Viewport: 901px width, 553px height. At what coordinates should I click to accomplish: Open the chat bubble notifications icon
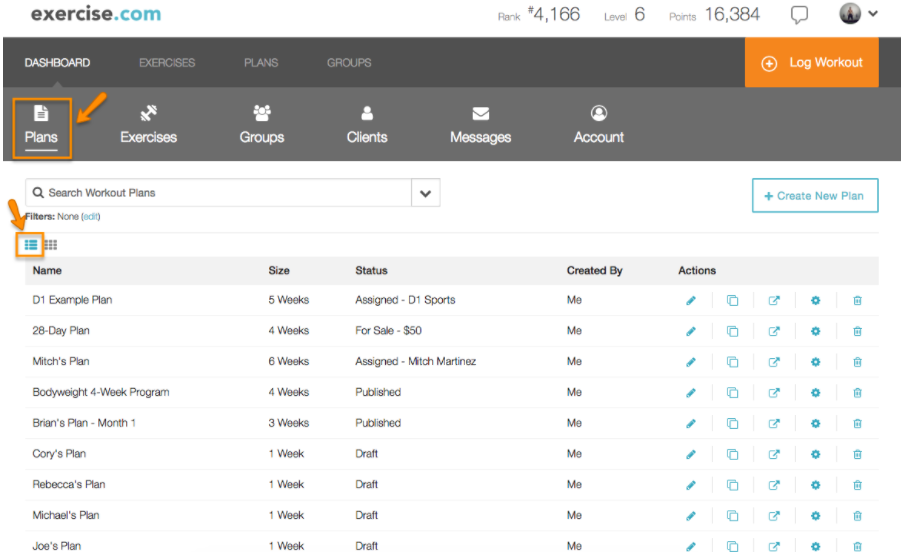click(x=799, y=14)
